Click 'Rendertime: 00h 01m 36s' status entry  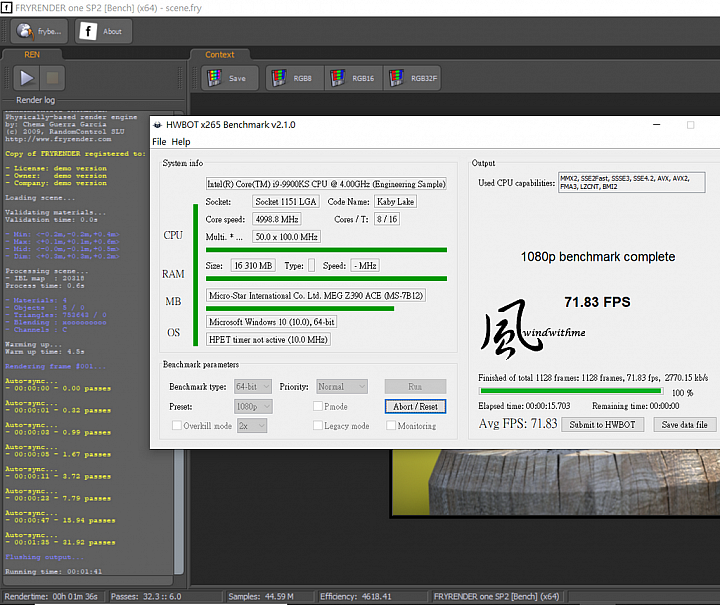click(51, 596)
